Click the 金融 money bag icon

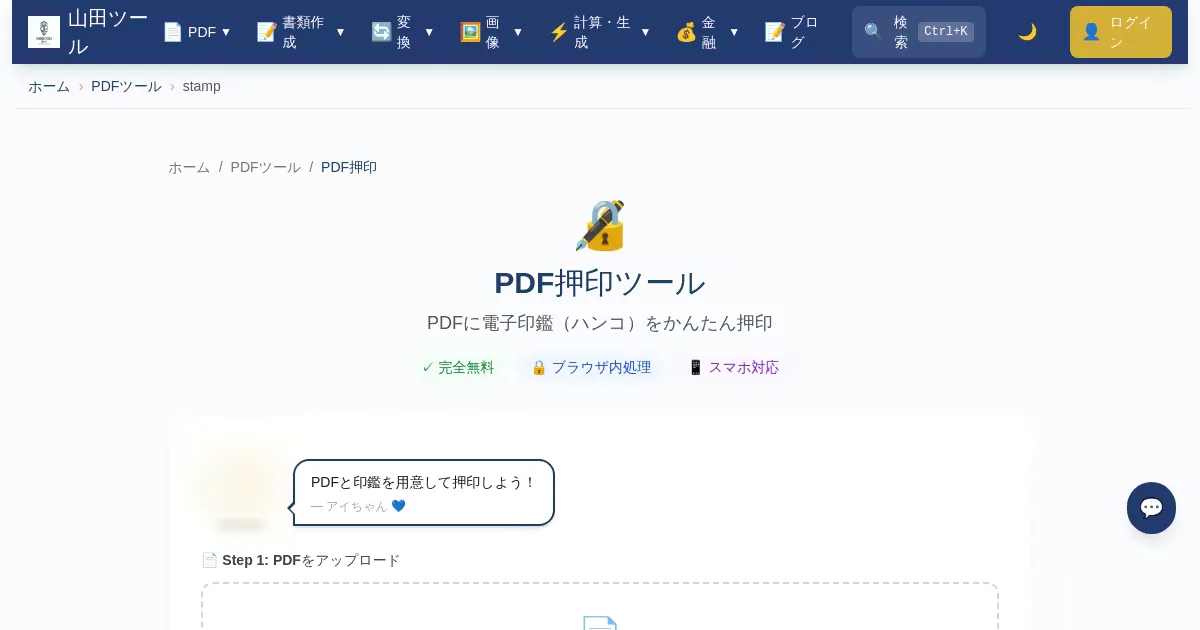coord(686,32)
